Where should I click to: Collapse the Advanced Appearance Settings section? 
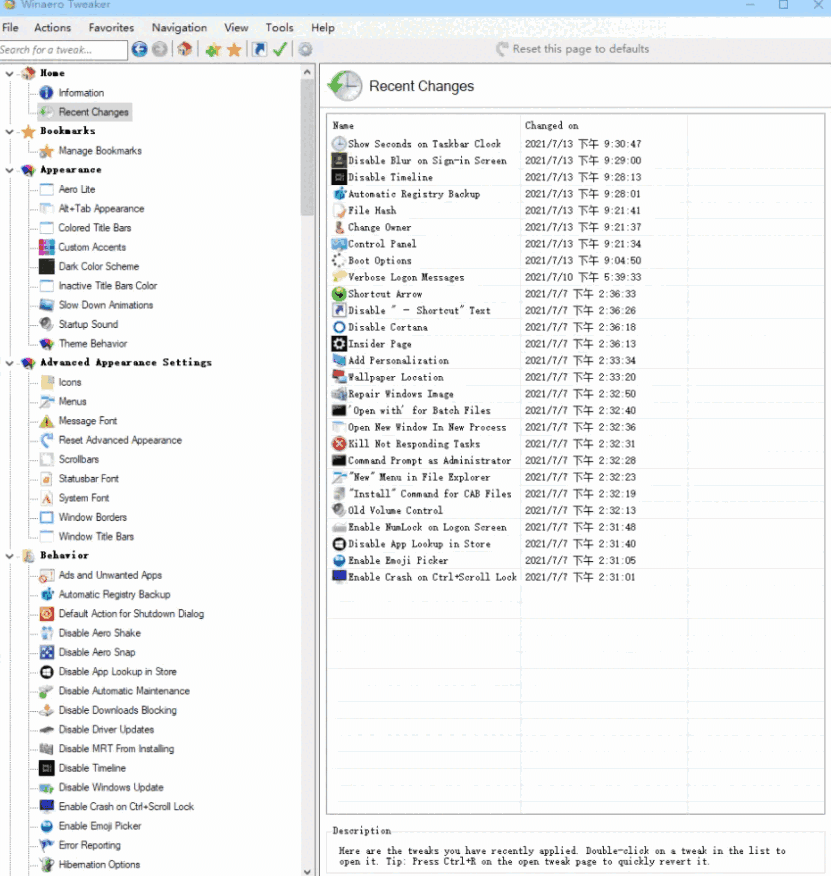pyautogui.click(x=9, y=363)
